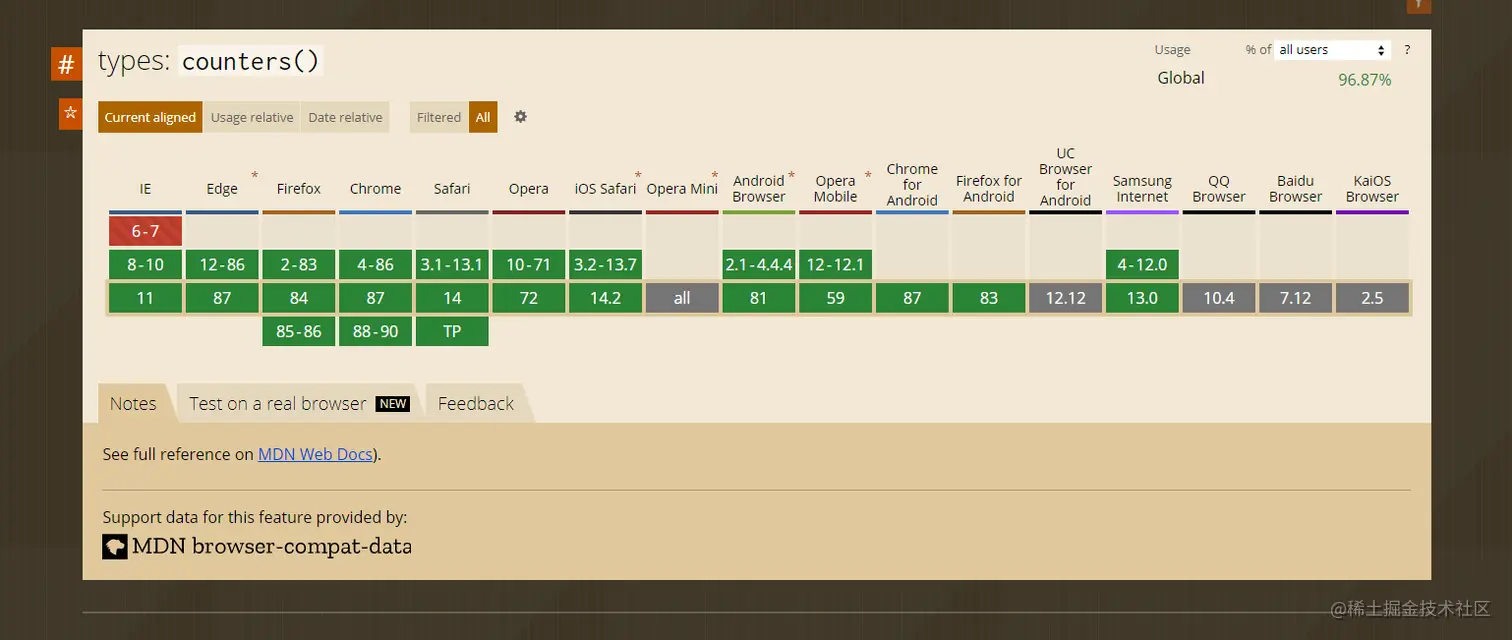Click the Opera Mobile 12-12.1 cell
1512x640 pixels.
pos(835,265)
